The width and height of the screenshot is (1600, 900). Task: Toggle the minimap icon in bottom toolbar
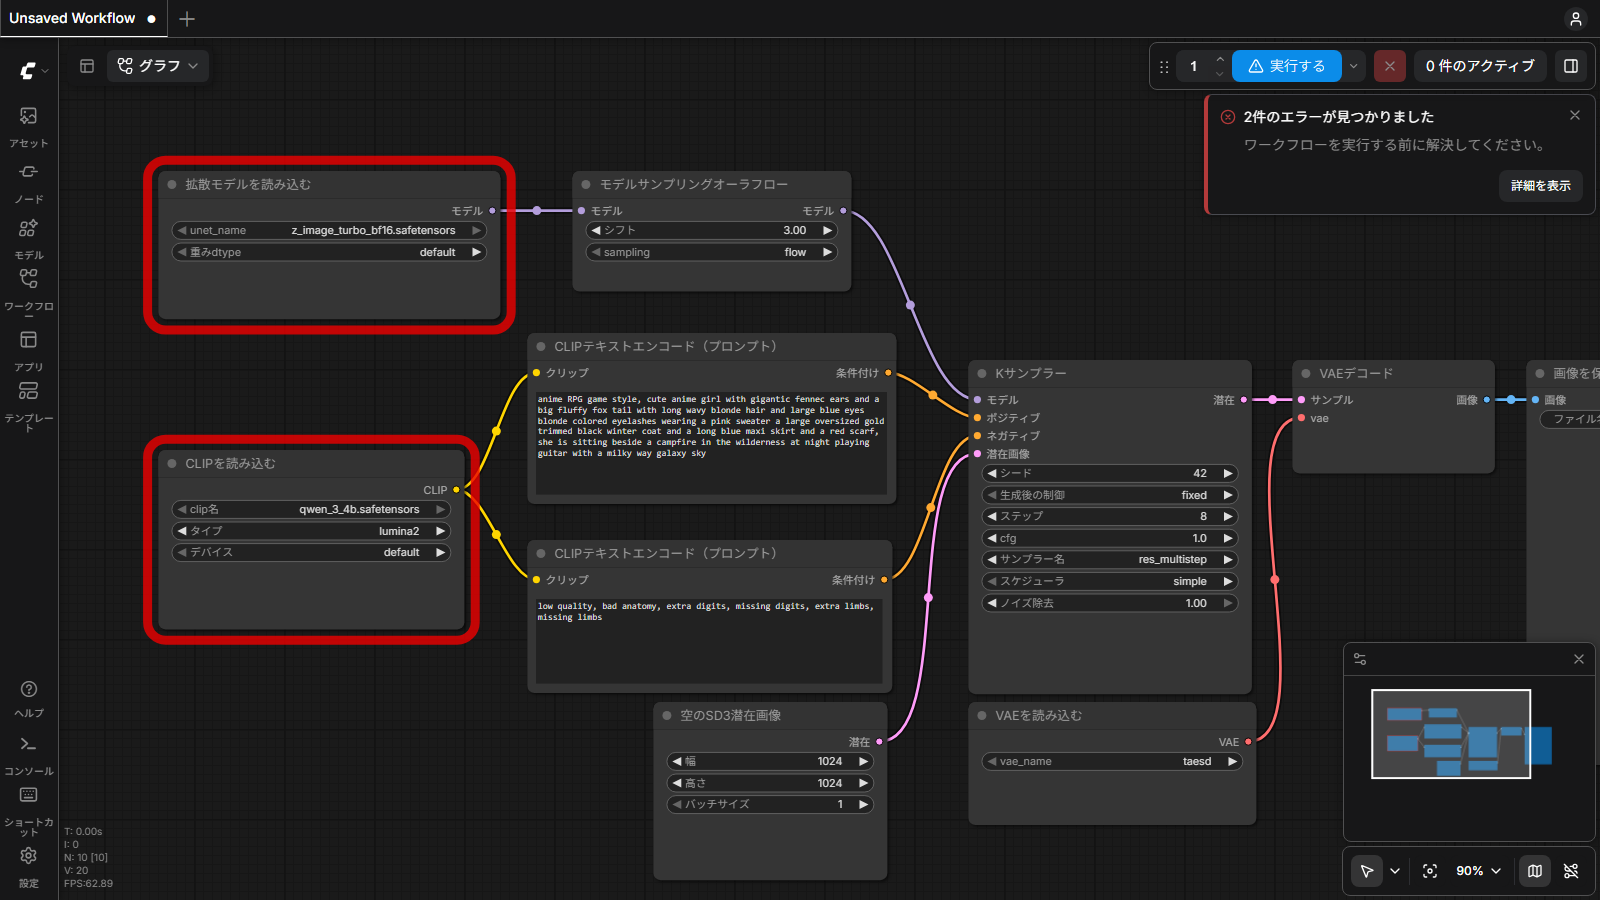[1535, 871]
